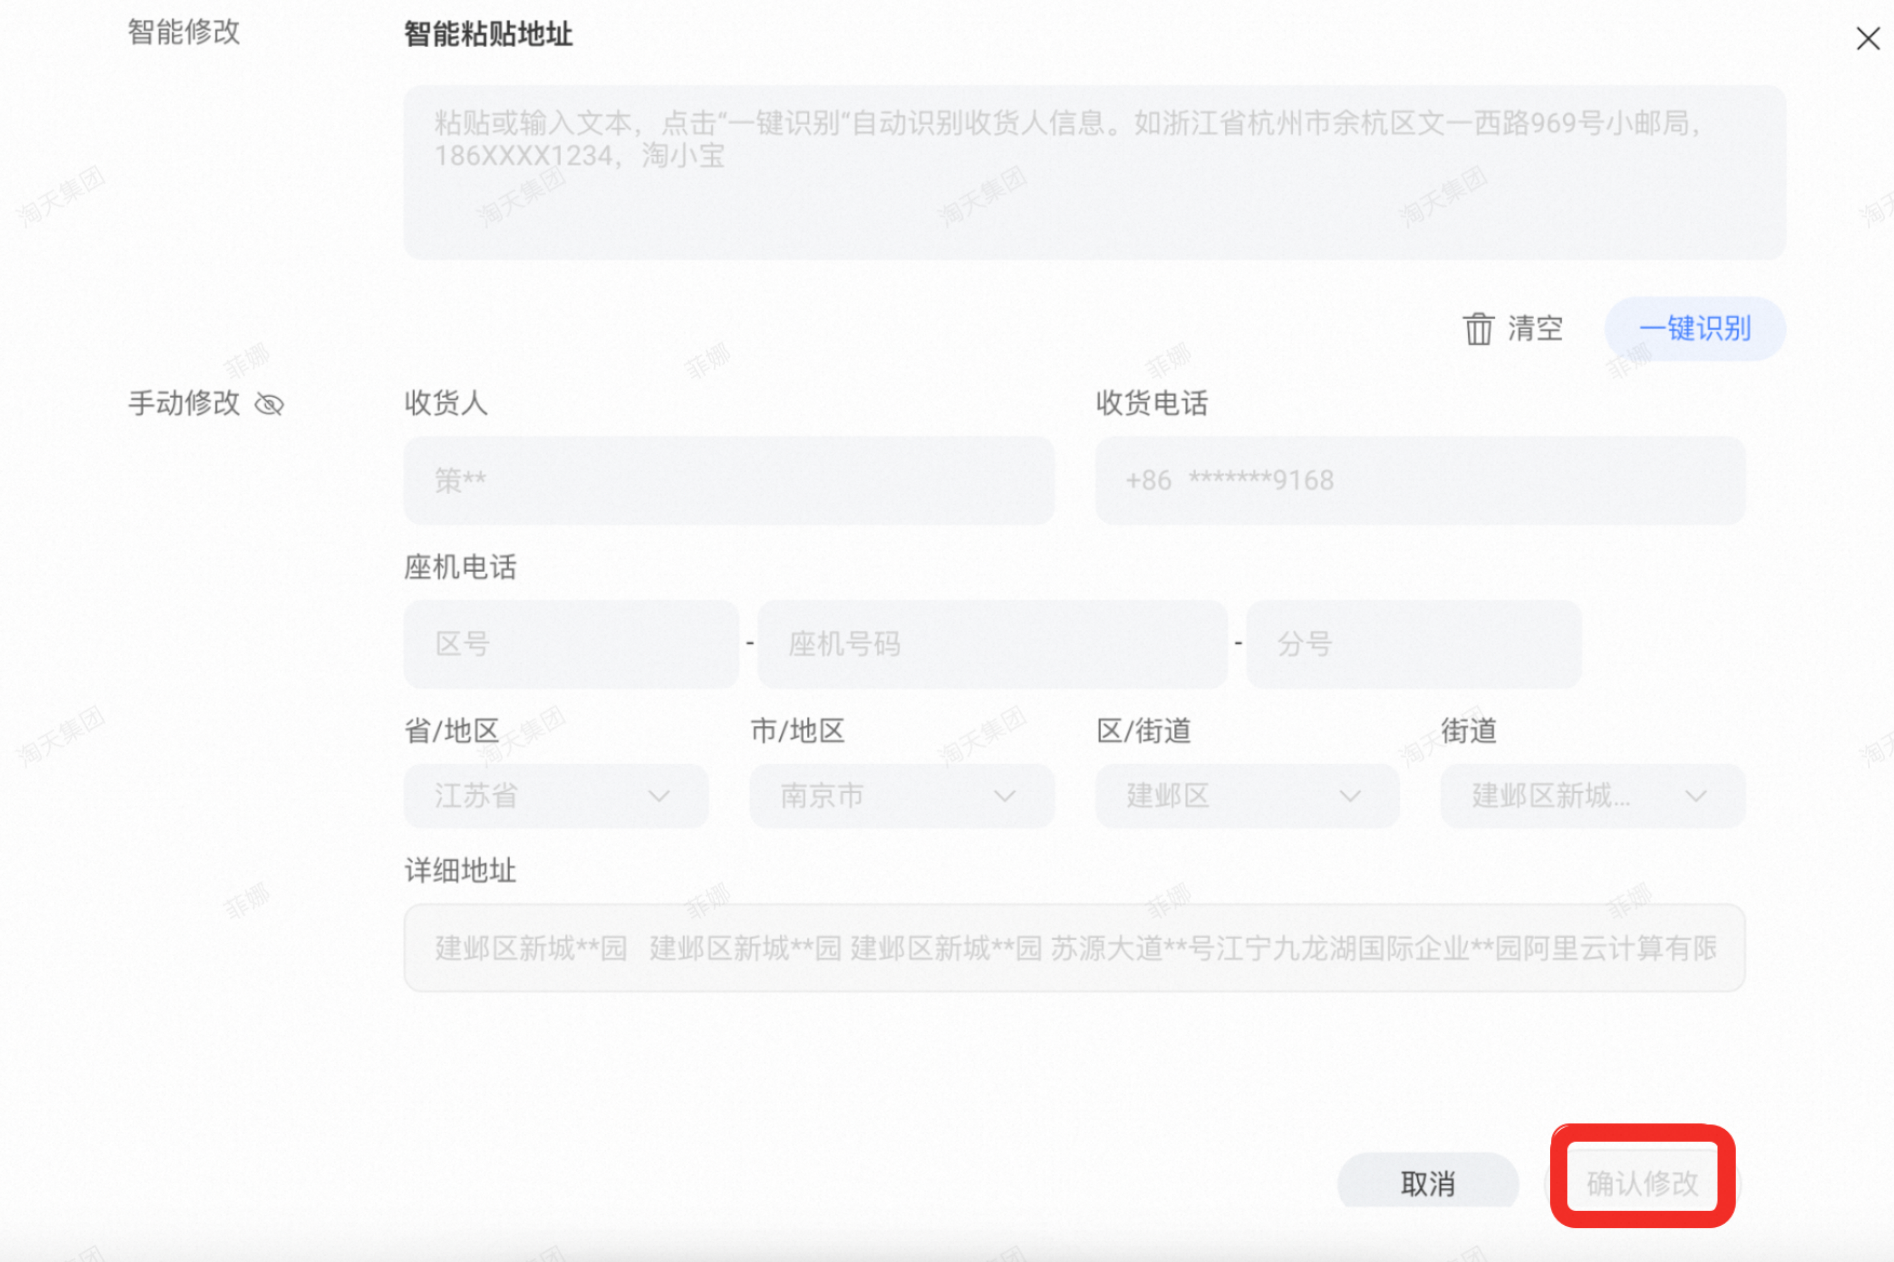The image size is (1894, 1262).
Task: Click the 收货人 recipient name field
Action: (x=728, y=481)
